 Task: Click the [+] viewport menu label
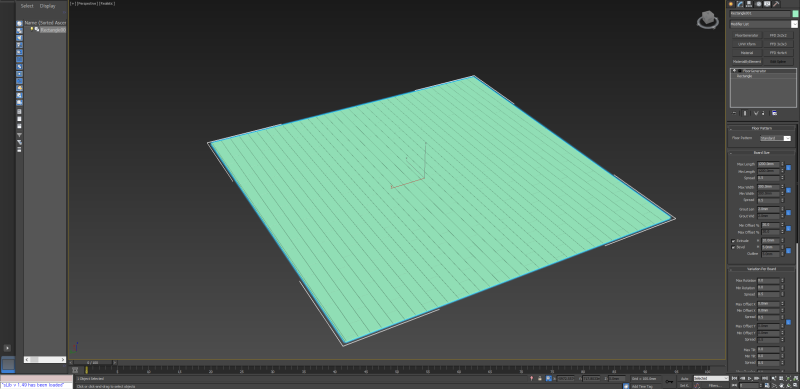pos(73,4)
